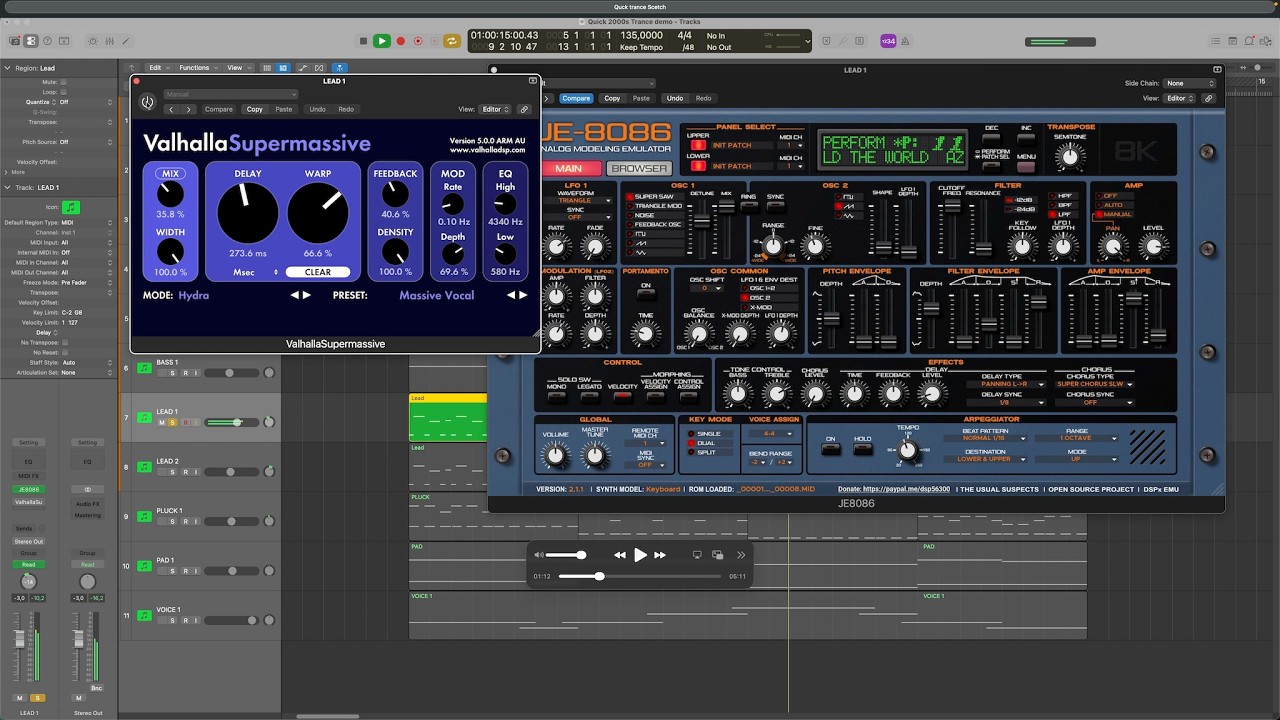Click the Massive Vocal preset name
This screenshot has height=720, width=1280.
437,295
